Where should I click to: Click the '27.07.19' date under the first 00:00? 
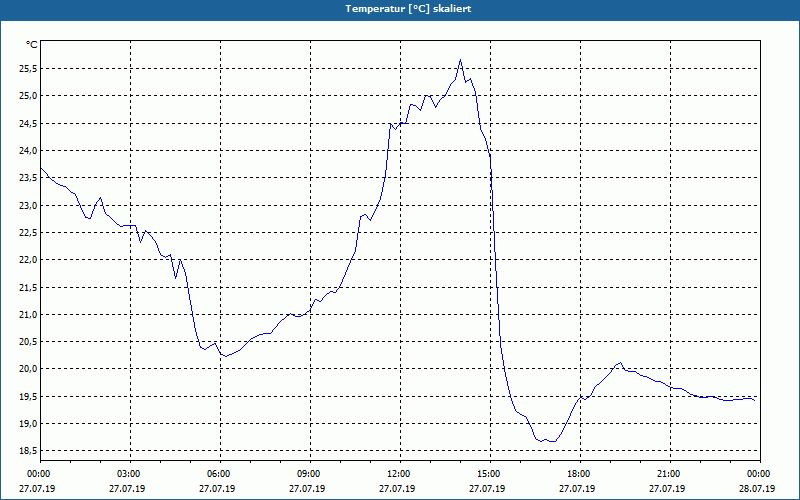[x=37, y=488]
